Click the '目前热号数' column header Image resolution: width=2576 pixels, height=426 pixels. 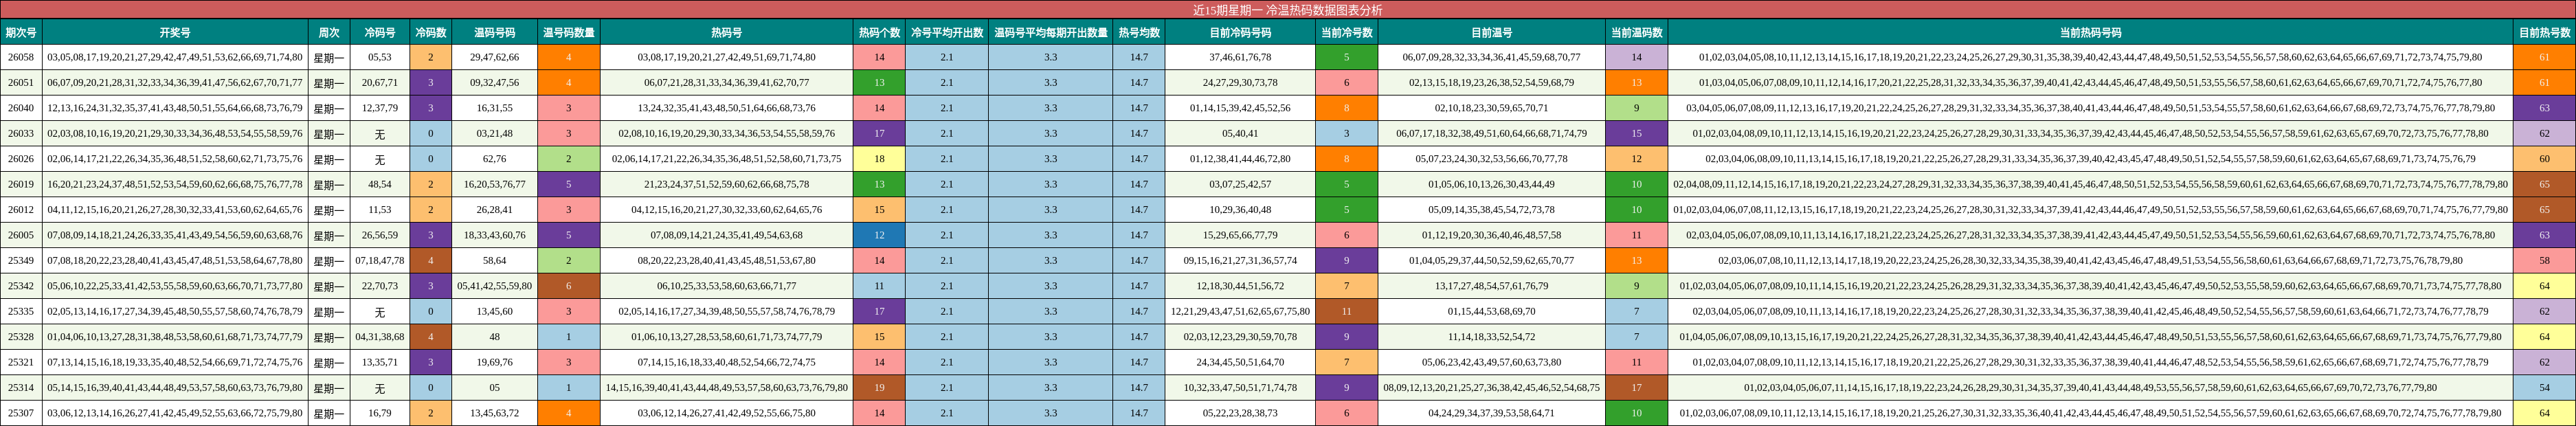click(x=2544, y=32)
